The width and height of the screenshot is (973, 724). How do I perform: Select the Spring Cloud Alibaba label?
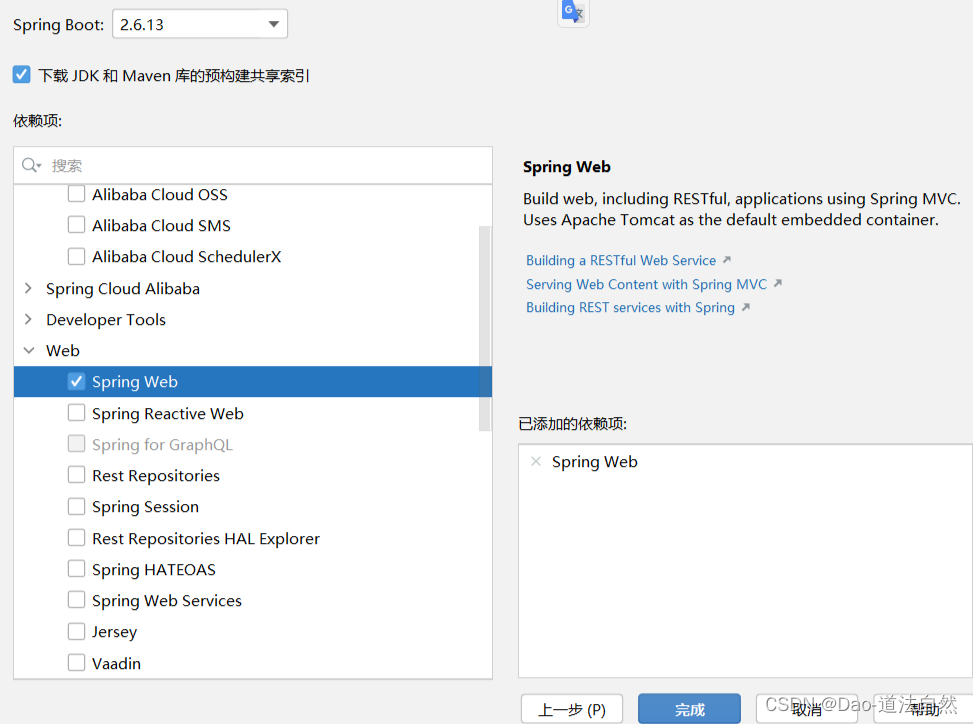pyautogui.click(x=122, y=288)
